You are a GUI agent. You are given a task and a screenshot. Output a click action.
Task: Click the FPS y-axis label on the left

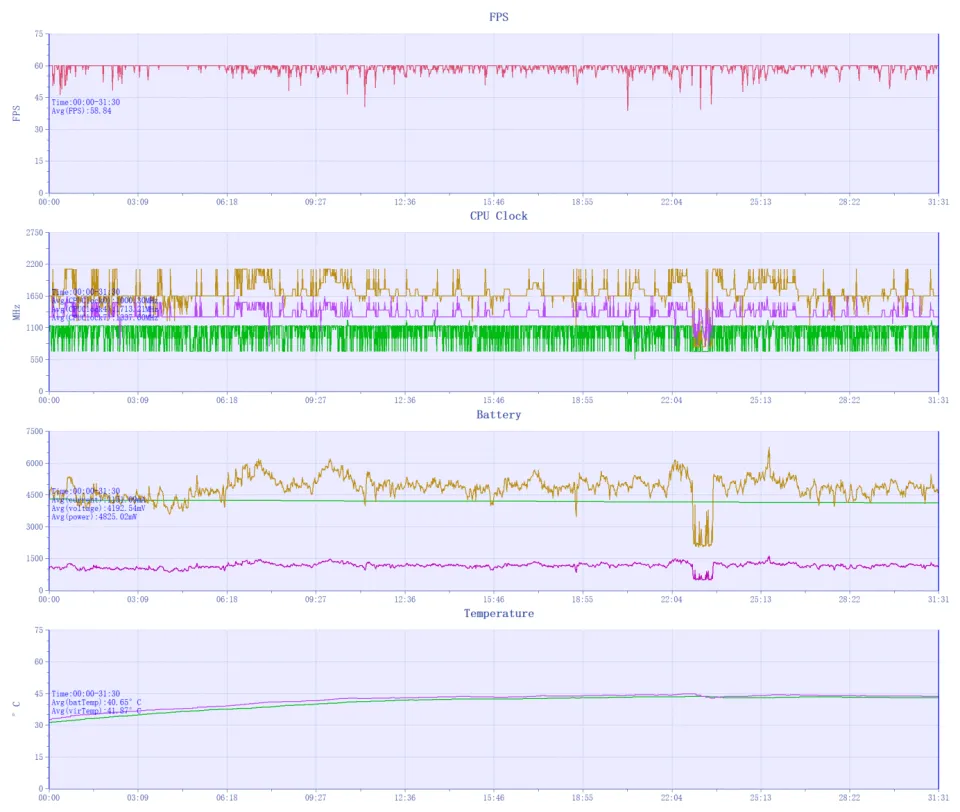coord(16,114)
